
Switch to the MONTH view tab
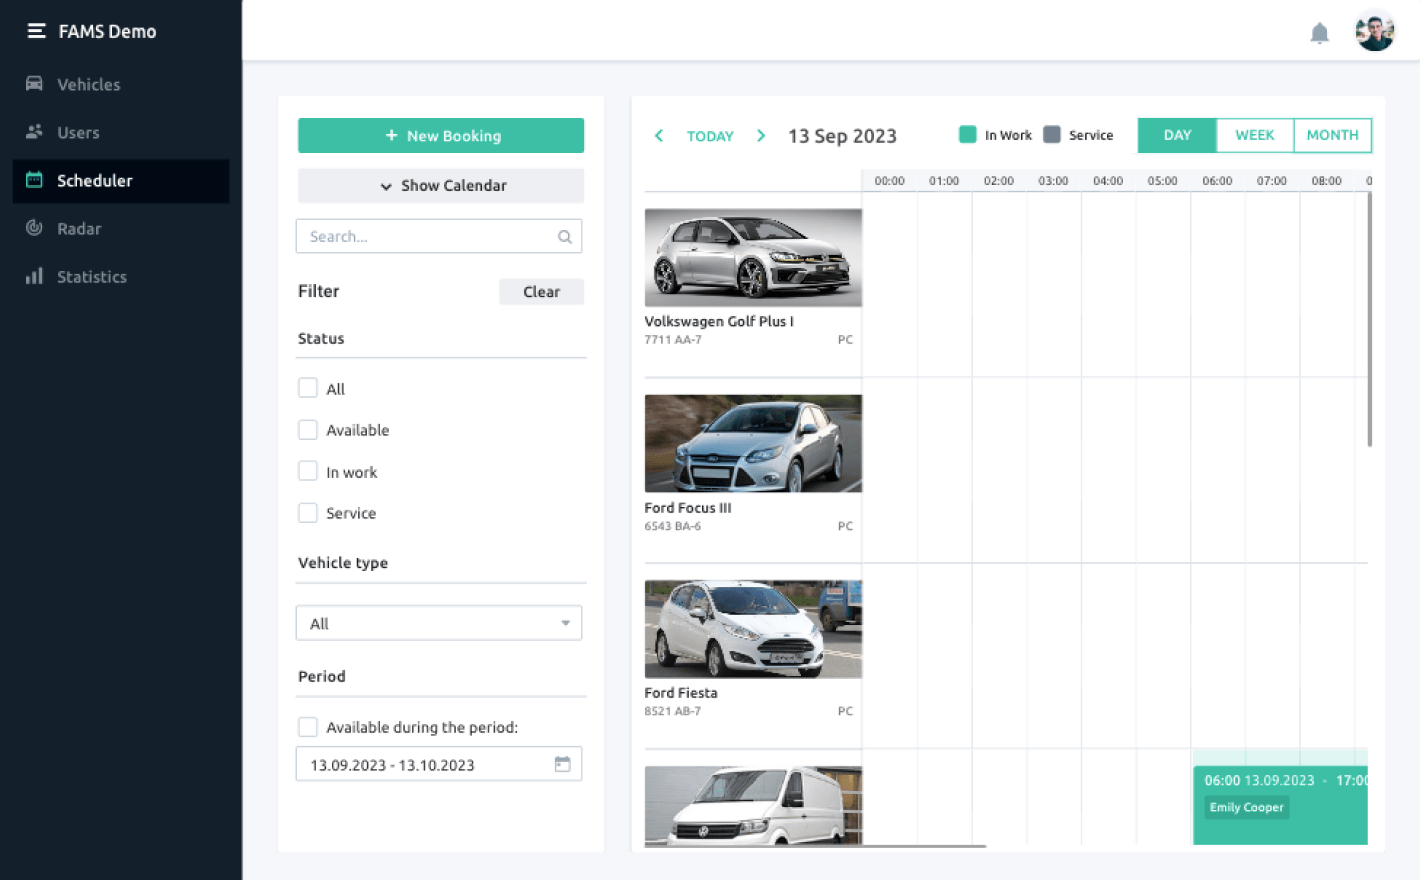click(x=1332, y=135)
